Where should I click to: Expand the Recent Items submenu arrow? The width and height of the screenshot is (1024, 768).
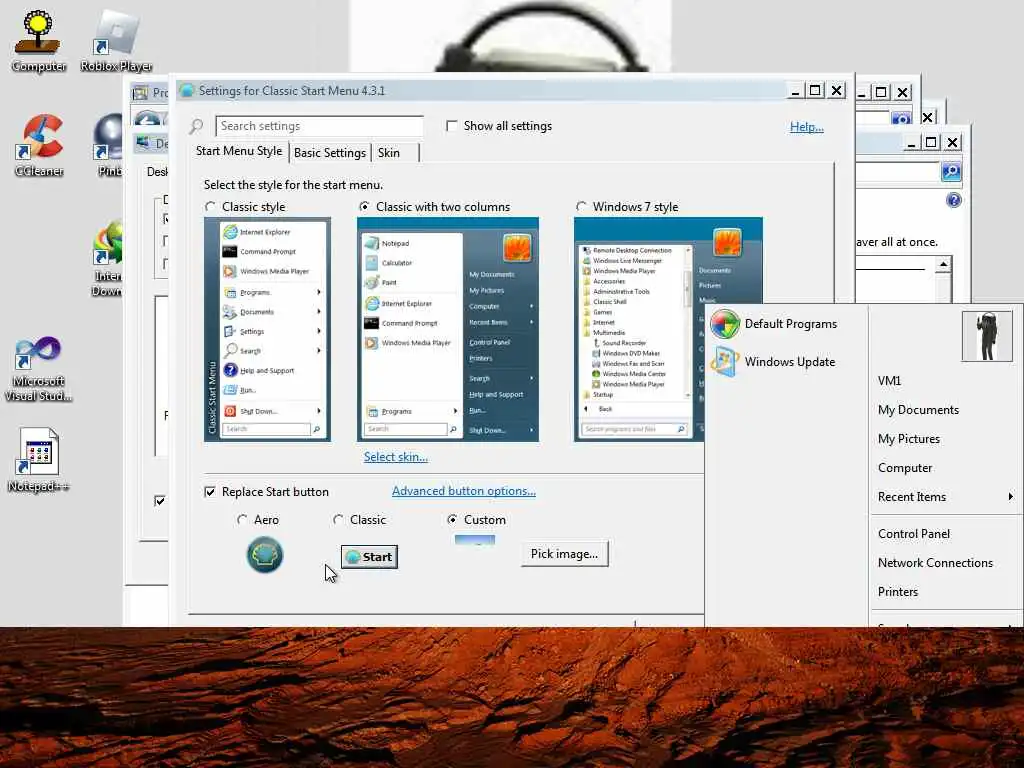coord(1010,497)
